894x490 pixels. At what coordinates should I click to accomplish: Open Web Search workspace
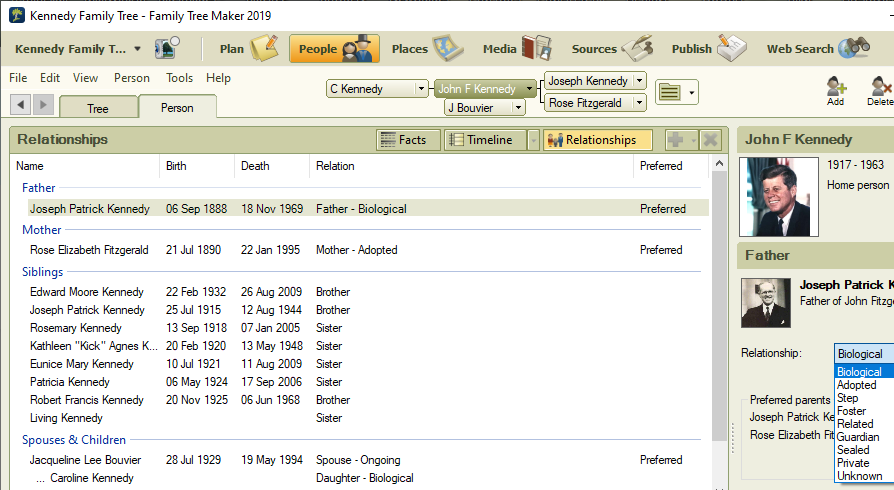click(x=816, y=48)
